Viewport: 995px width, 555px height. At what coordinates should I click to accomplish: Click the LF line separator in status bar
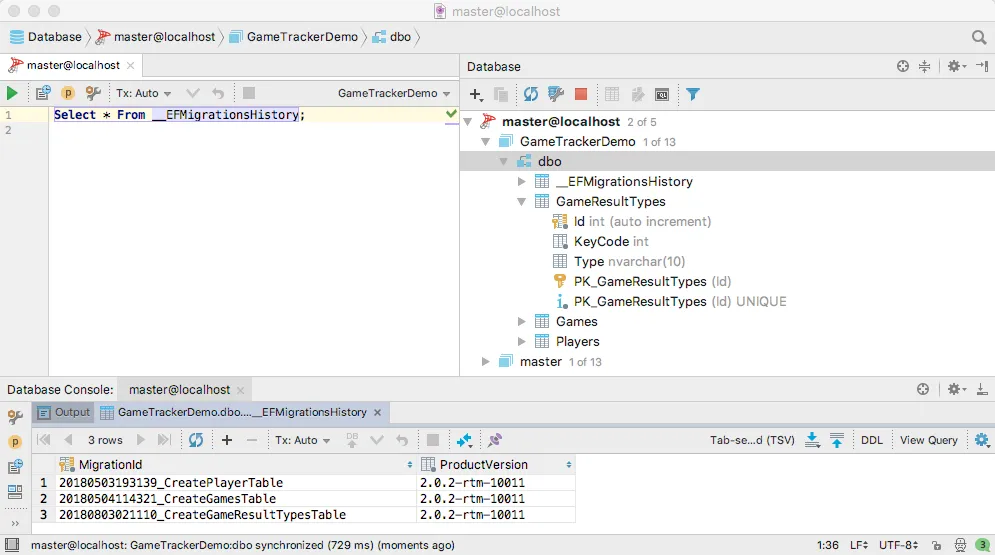coord(859,545)
